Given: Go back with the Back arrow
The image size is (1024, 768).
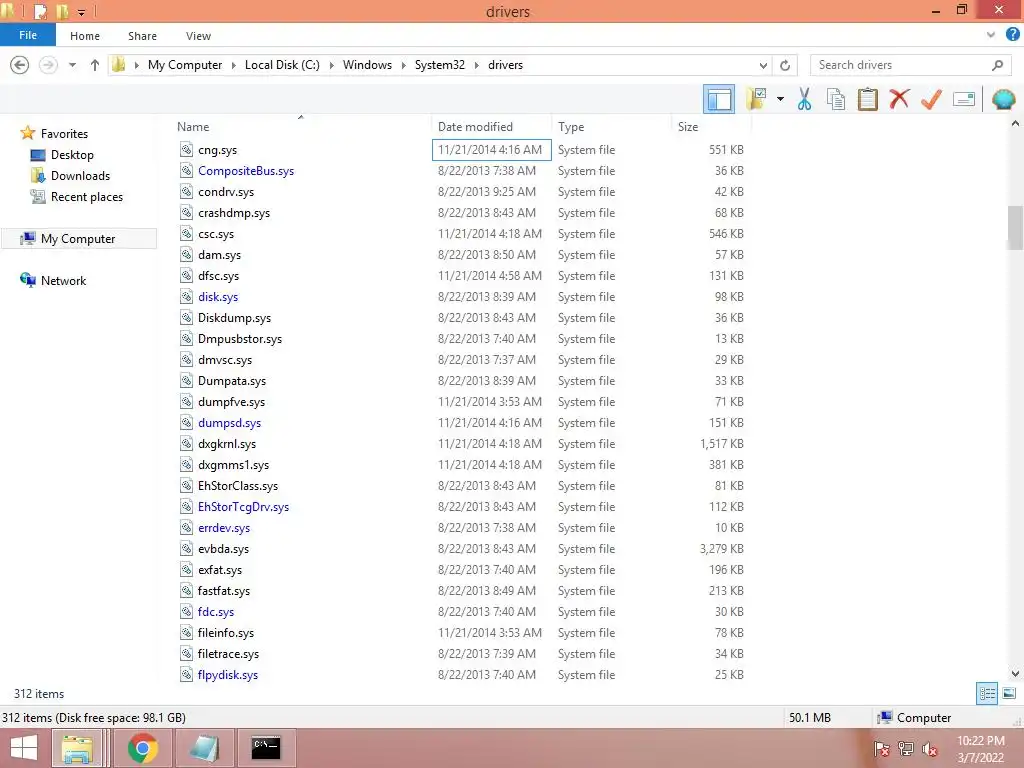Looking at the screenshot, I should click(x=20, y=65).
